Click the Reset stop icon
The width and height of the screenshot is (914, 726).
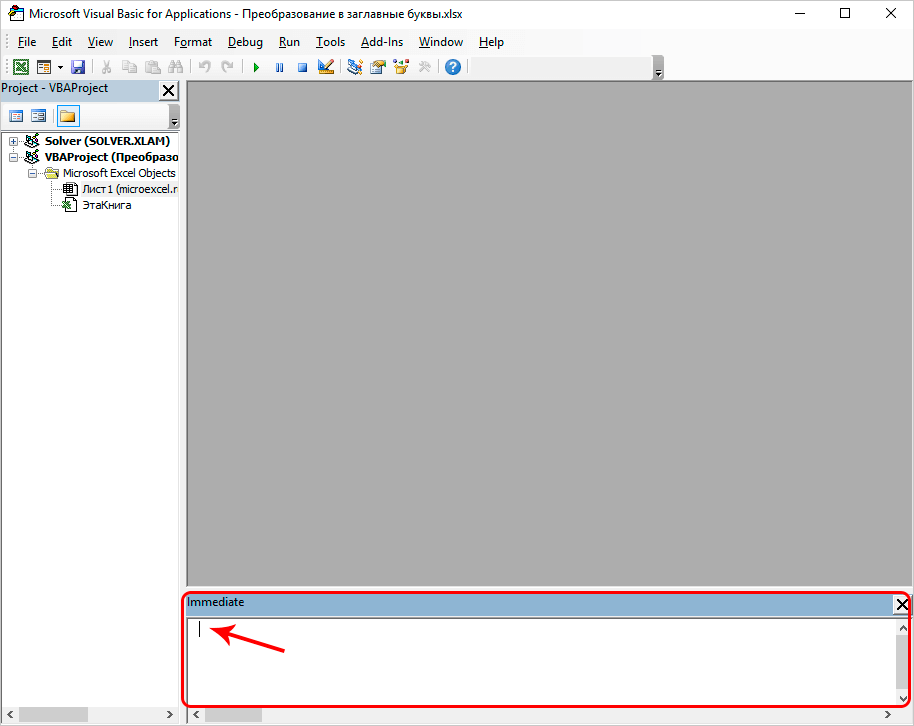[302, 67]
